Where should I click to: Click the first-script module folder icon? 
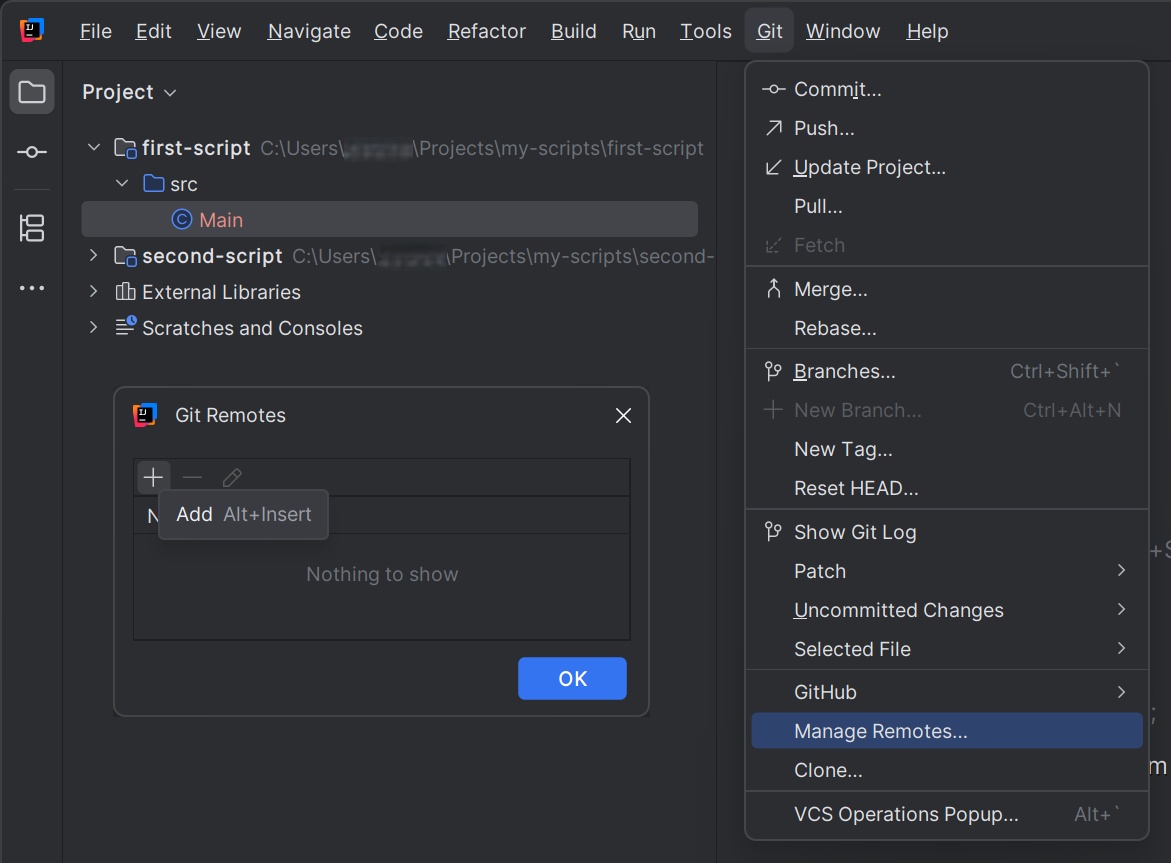(x=125, y=148)
